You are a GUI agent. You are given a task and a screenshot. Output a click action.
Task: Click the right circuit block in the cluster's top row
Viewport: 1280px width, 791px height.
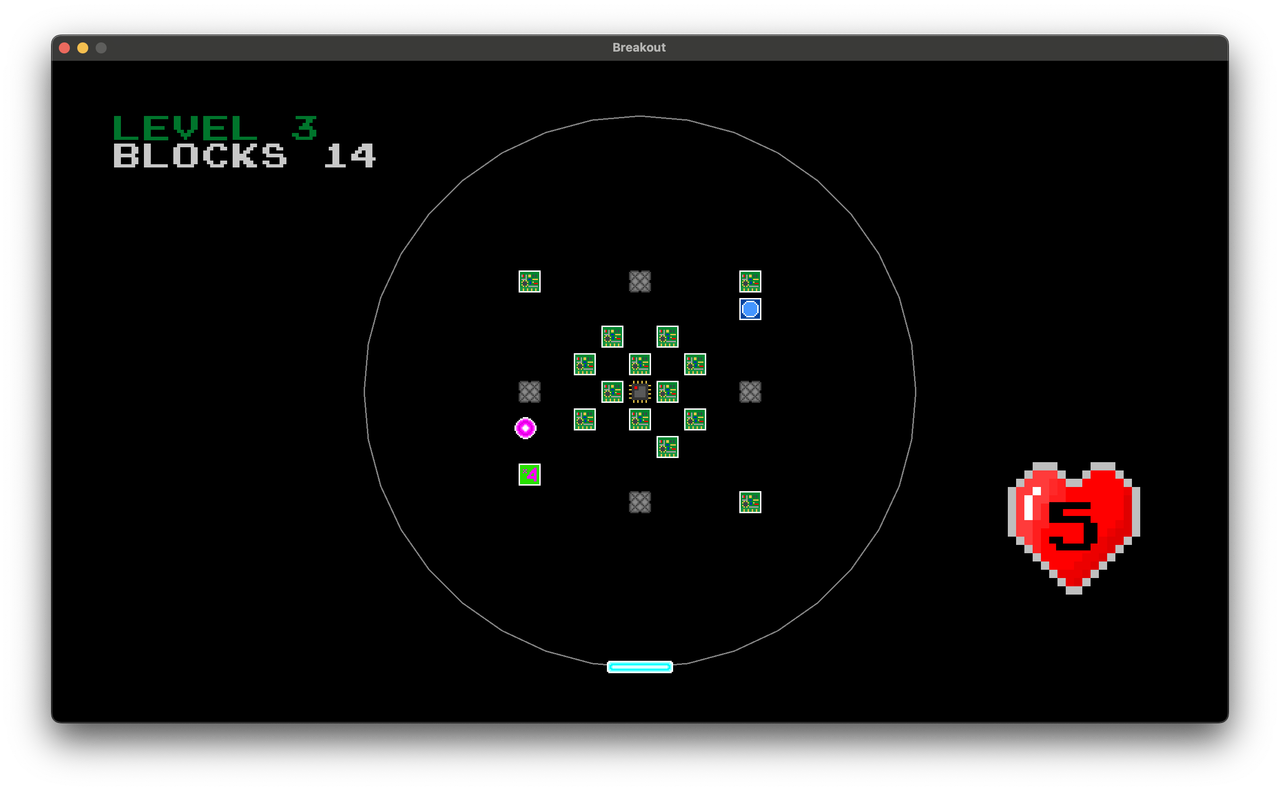[x=668, y=336]
